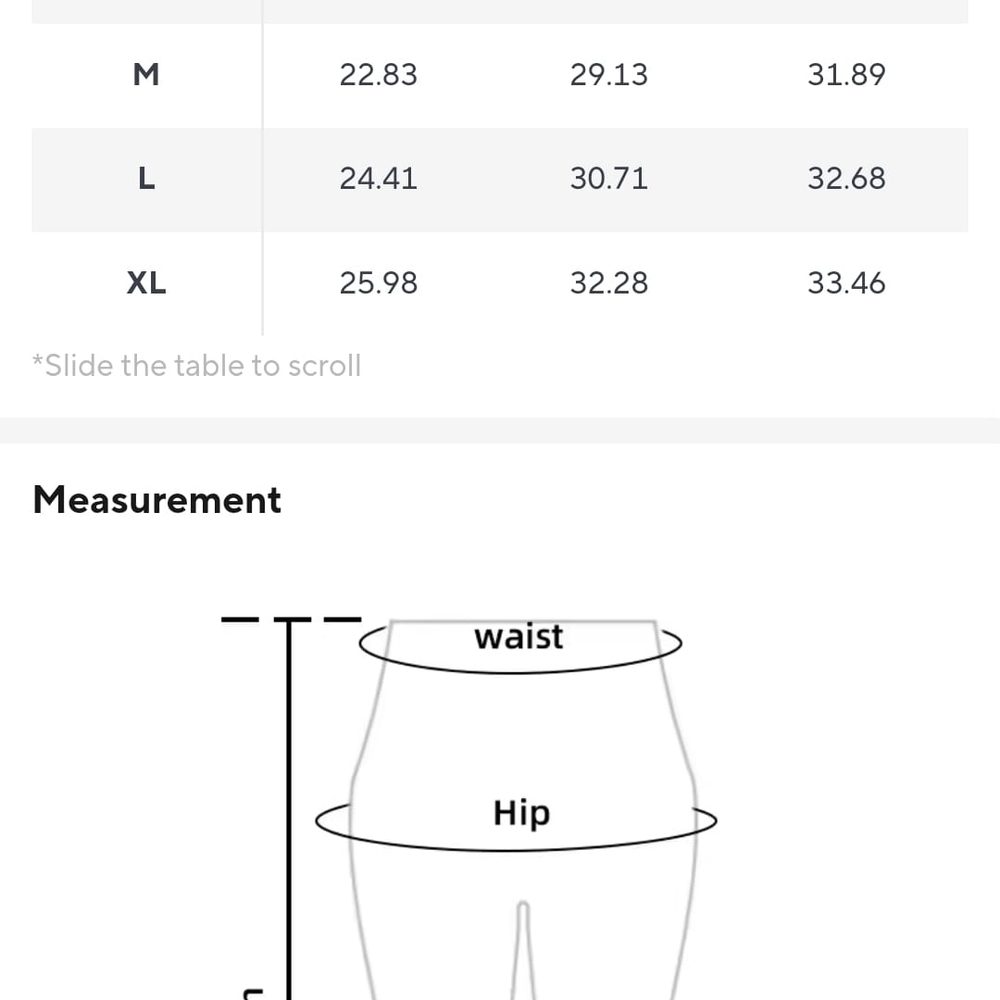Click the Measurement section heading

tap(157, 499)
